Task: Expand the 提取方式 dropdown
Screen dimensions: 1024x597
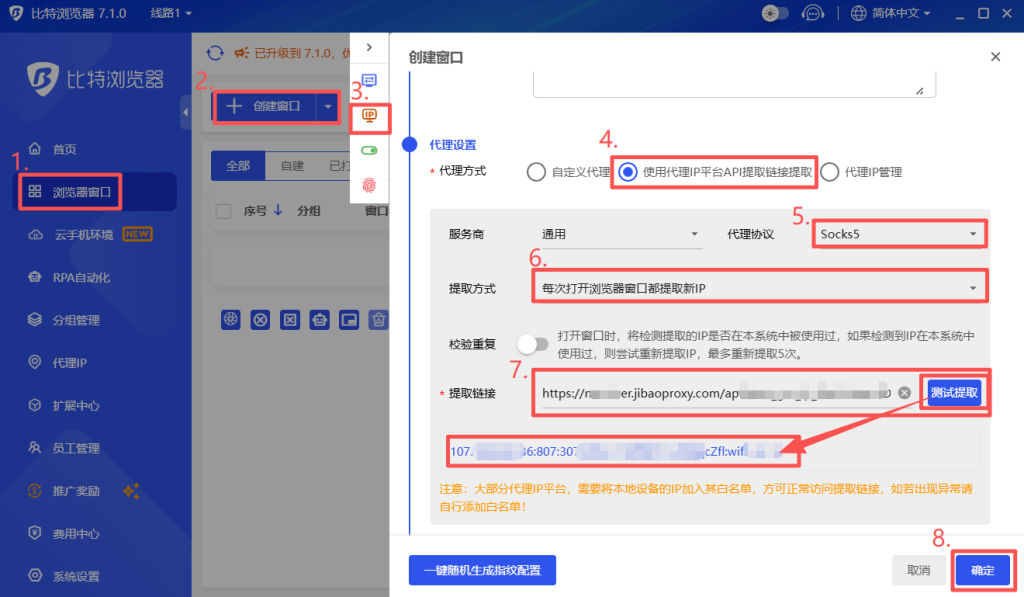Action: 757,288
